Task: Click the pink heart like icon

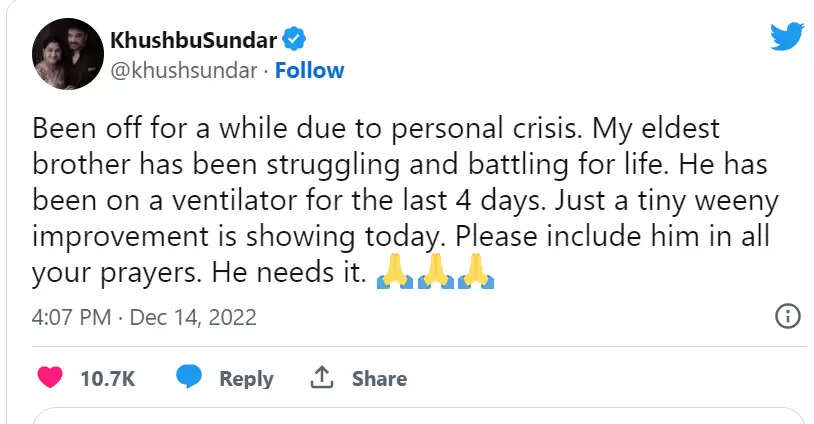Action: click(x=49, y=378)
